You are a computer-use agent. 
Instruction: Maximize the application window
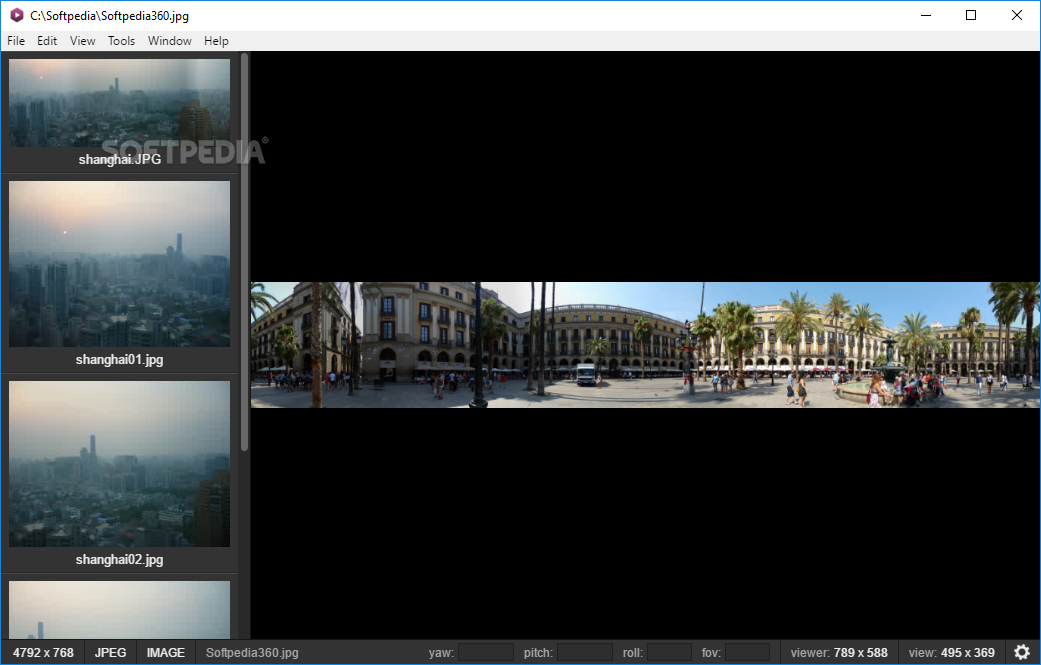tap(971, 15)
